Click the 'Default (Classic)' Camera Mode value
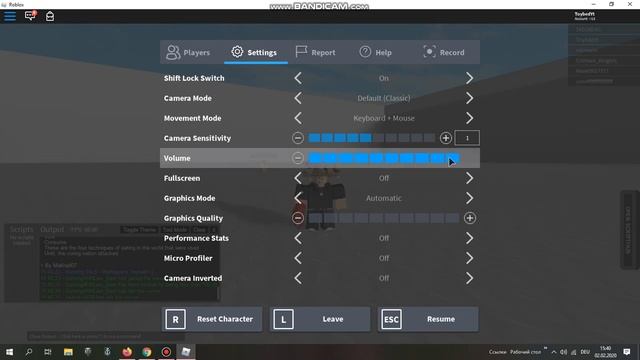Viewport: 640px width, 360px height. point(384,98)
